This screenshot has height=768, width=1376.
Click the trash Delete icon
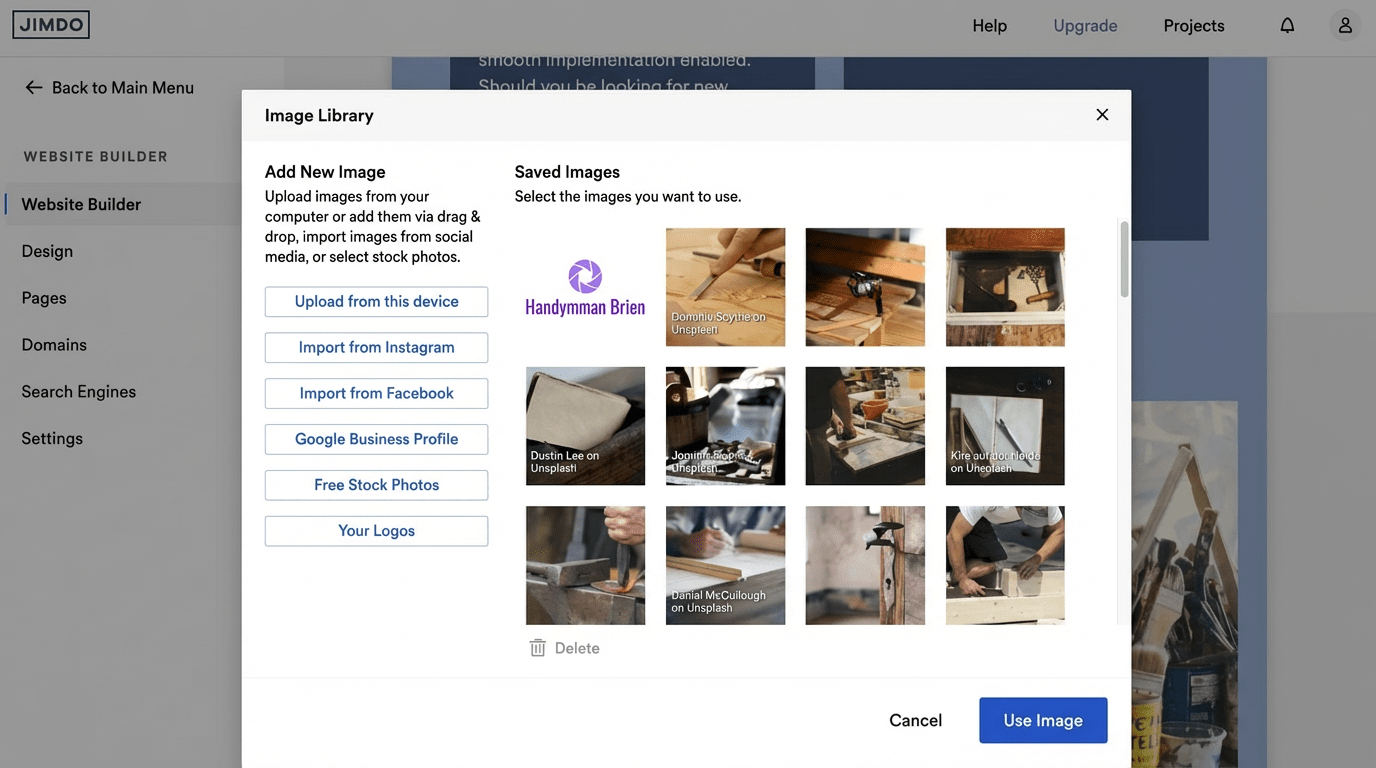pyautogui.click(x=538, y=648)
